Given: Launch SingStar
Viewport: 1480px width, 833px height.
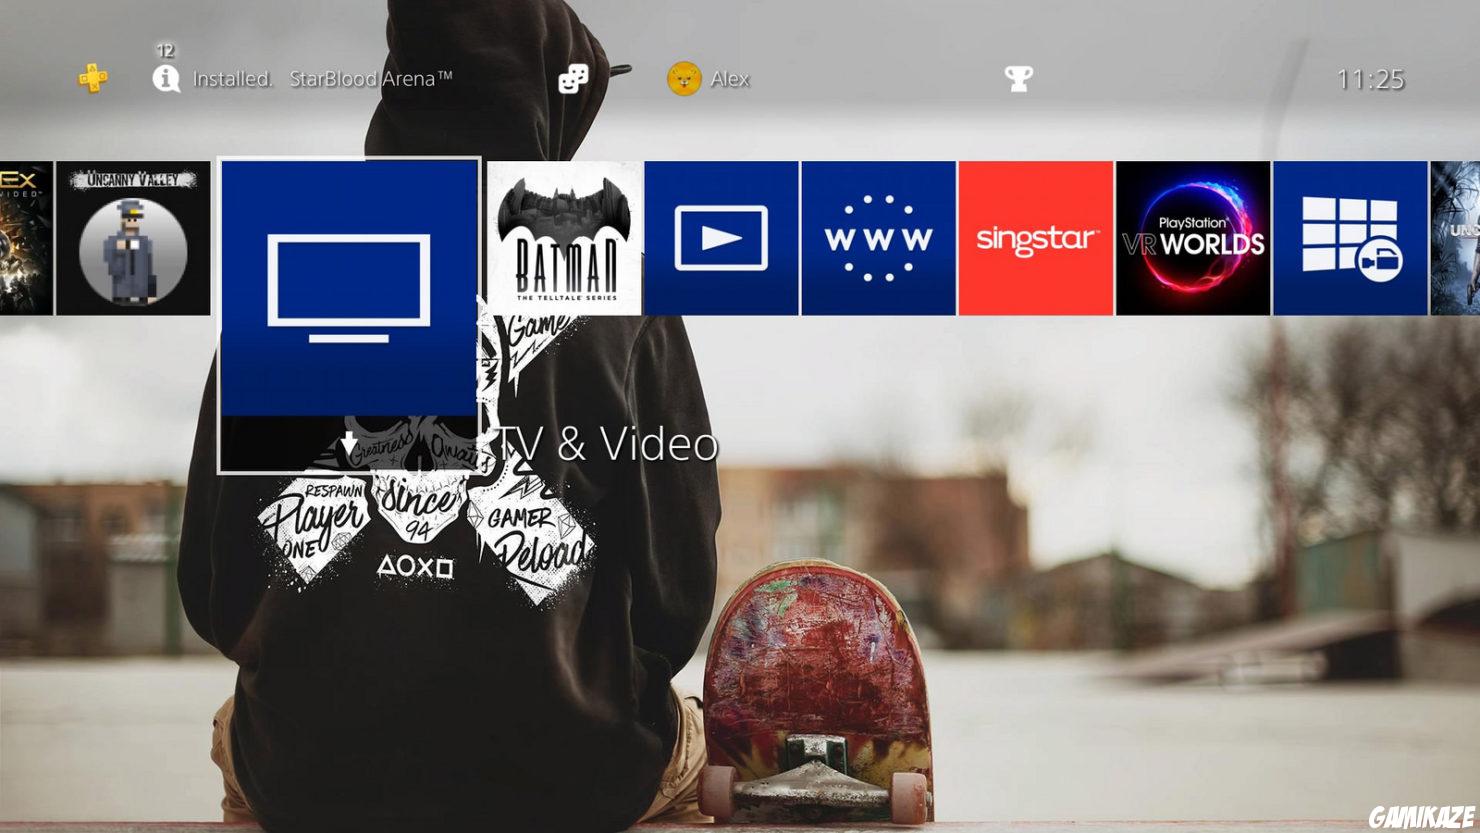Looking at the screenshot, I should (x=1036, y=235).
